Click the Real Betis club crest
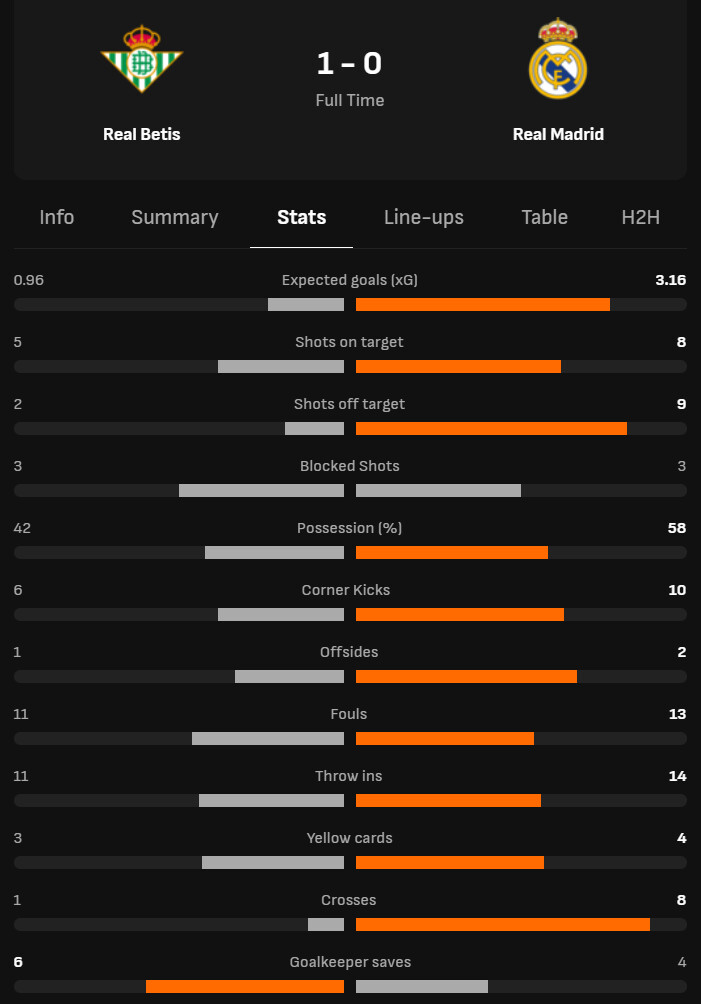Image resolution: width=701 pixels, height=1004 pixels. click(x=141, y=59)
